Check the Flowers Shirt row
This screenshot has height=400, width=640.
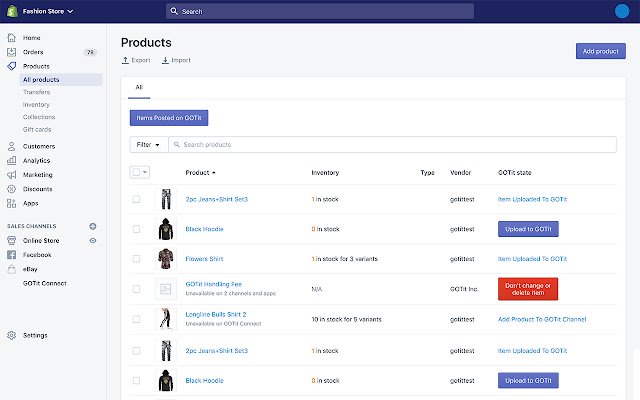click(x=136, y=259)
